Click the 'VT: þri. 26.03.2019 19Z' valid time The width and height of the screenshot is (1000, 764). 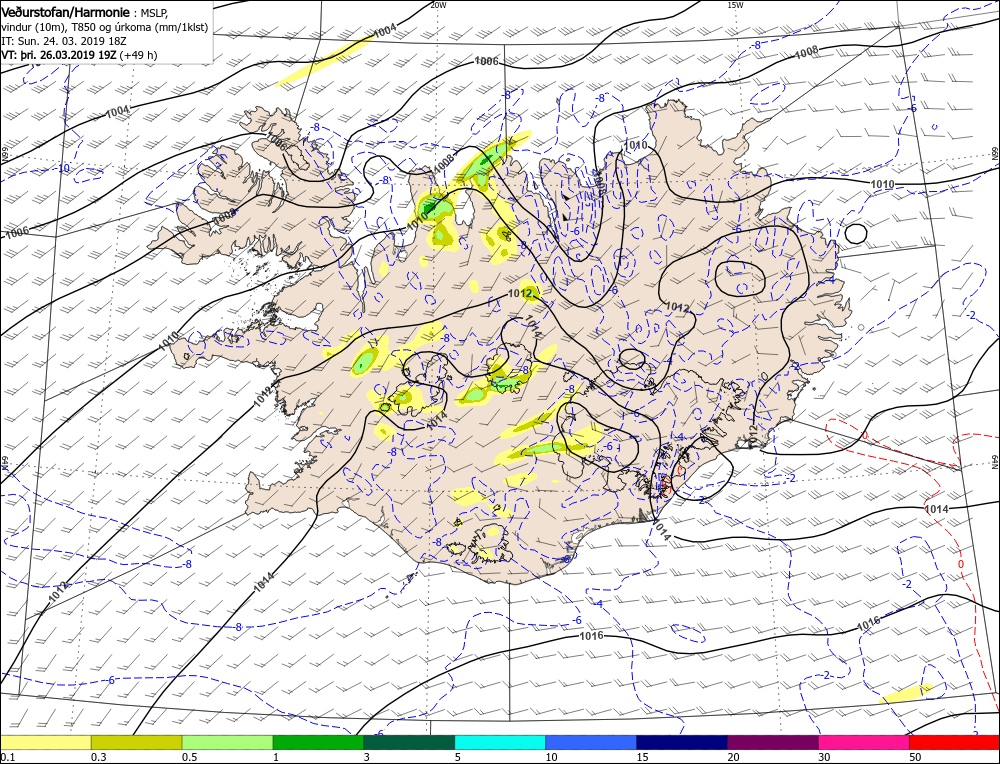[x=59, y=55]
